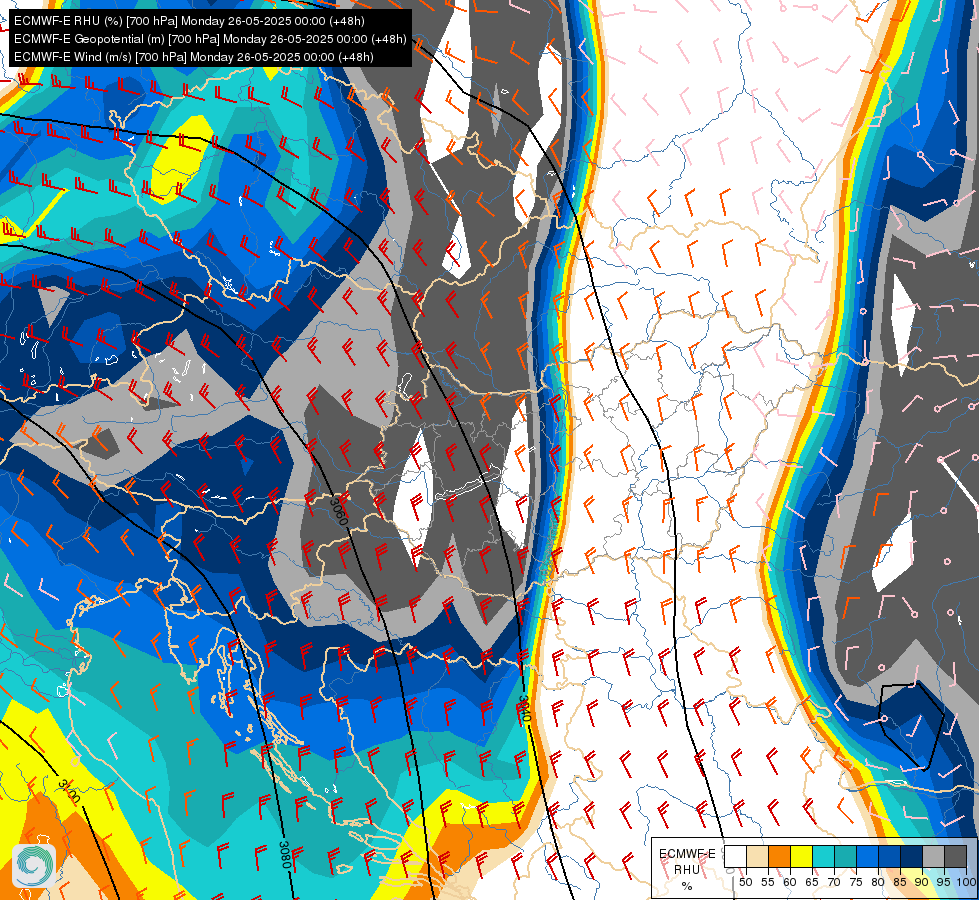Click the 3100 geopotential contour label

tap(69, 791)
